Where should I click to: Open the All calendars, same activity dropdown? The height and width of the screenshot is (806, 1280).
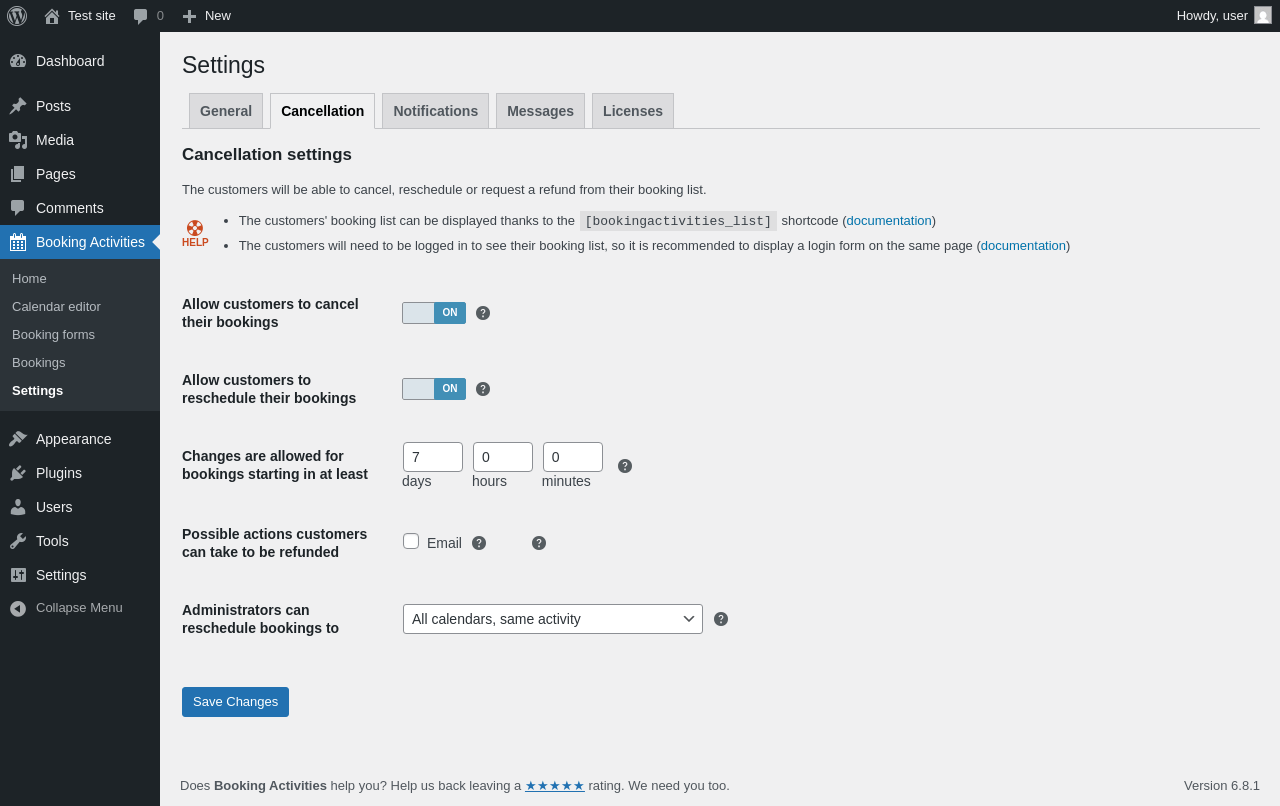(553, 619)
